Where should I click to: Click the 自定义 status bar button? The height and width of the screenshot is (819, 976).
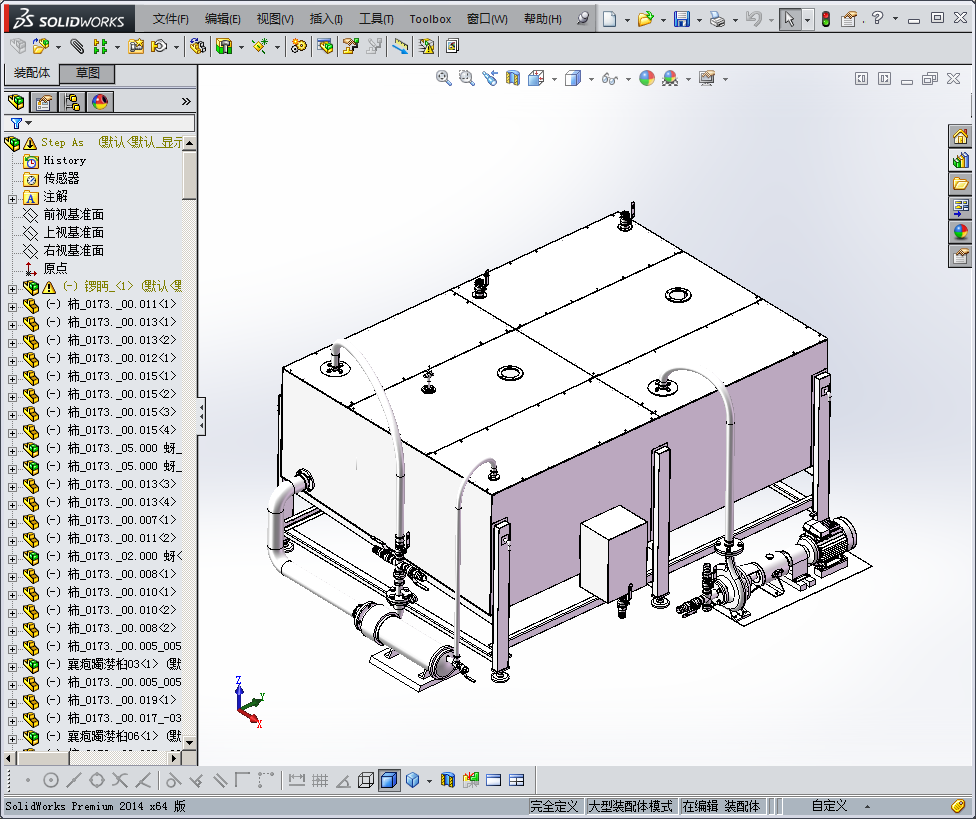(829, 806)
